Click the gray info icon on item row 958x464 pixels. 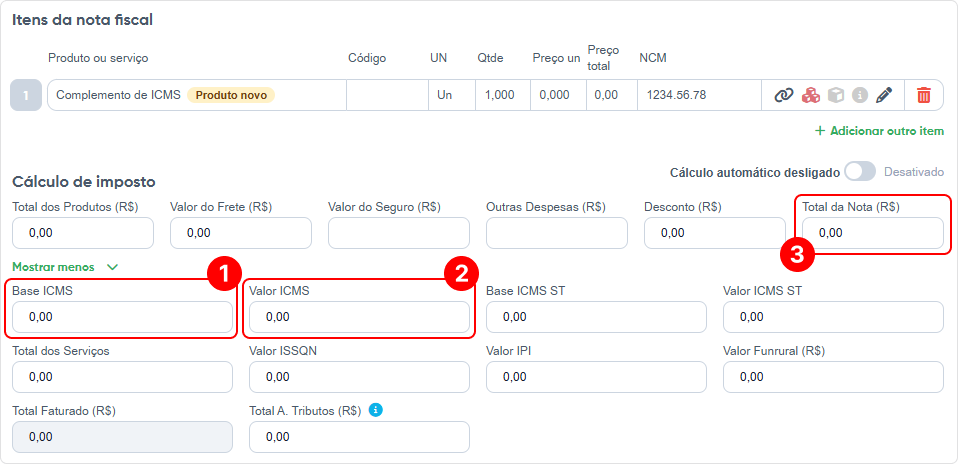[860, 95]
